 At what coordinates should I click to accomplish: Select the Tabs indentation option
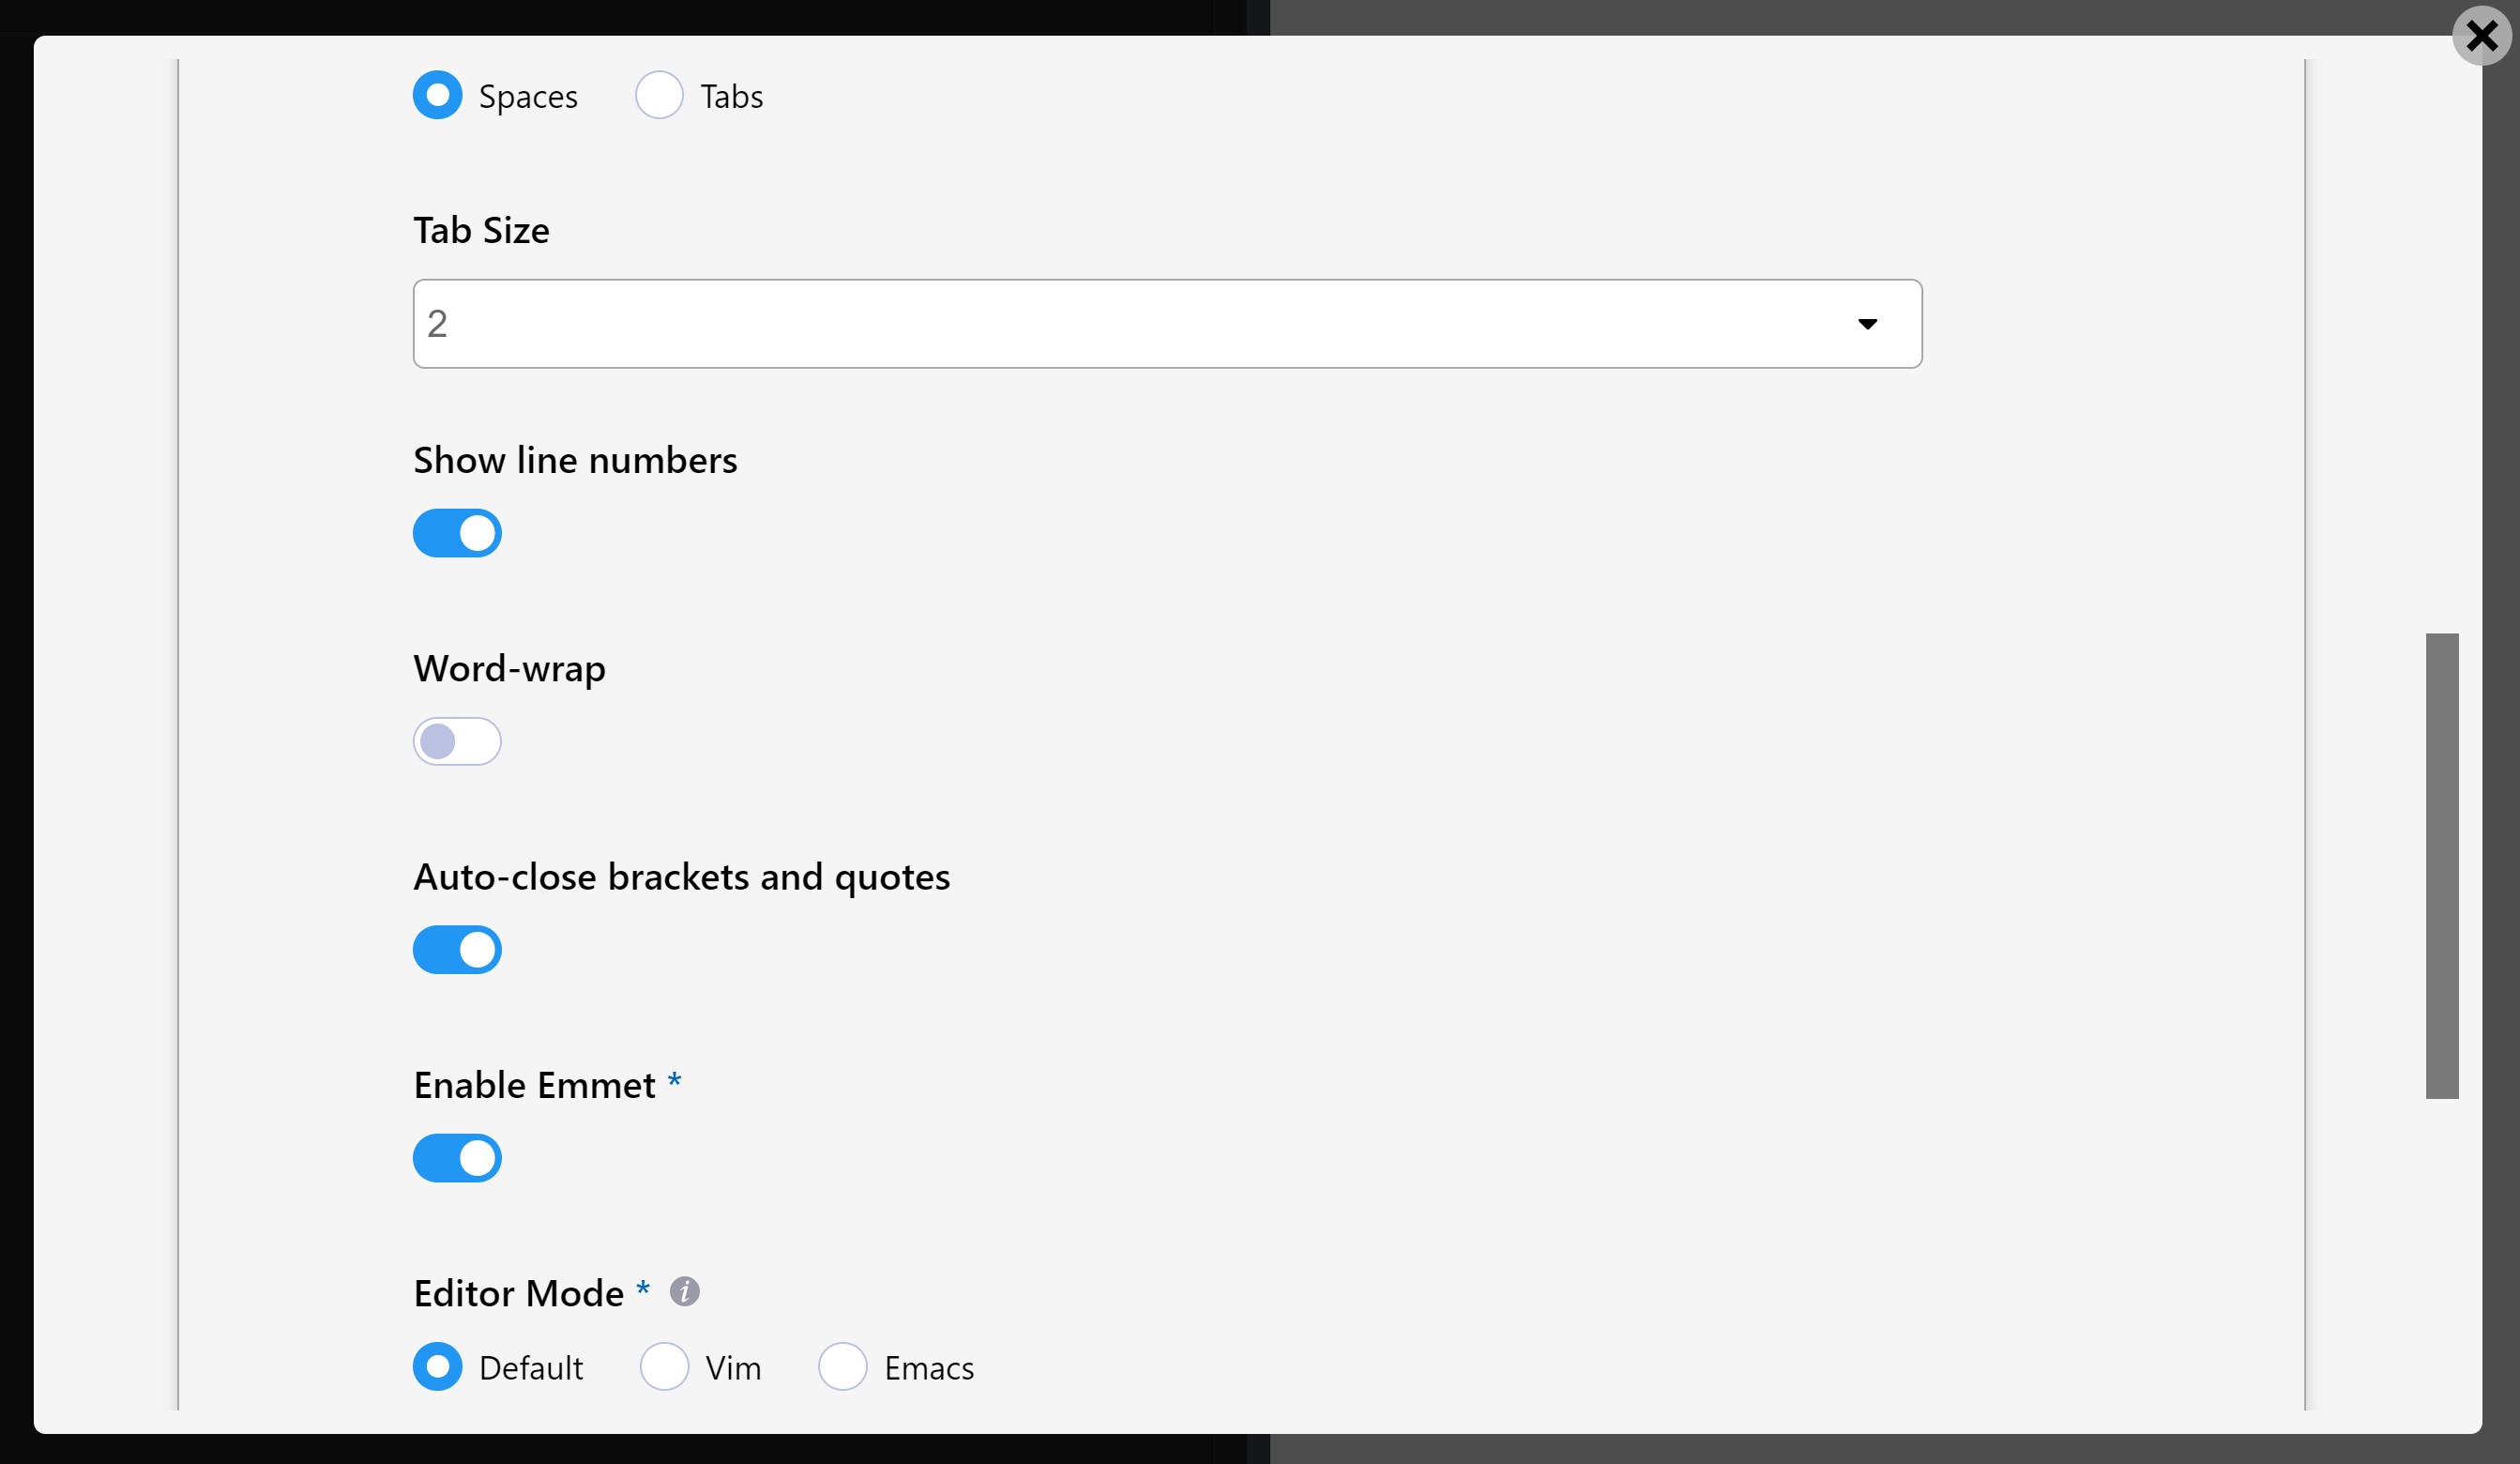(660, 96)
